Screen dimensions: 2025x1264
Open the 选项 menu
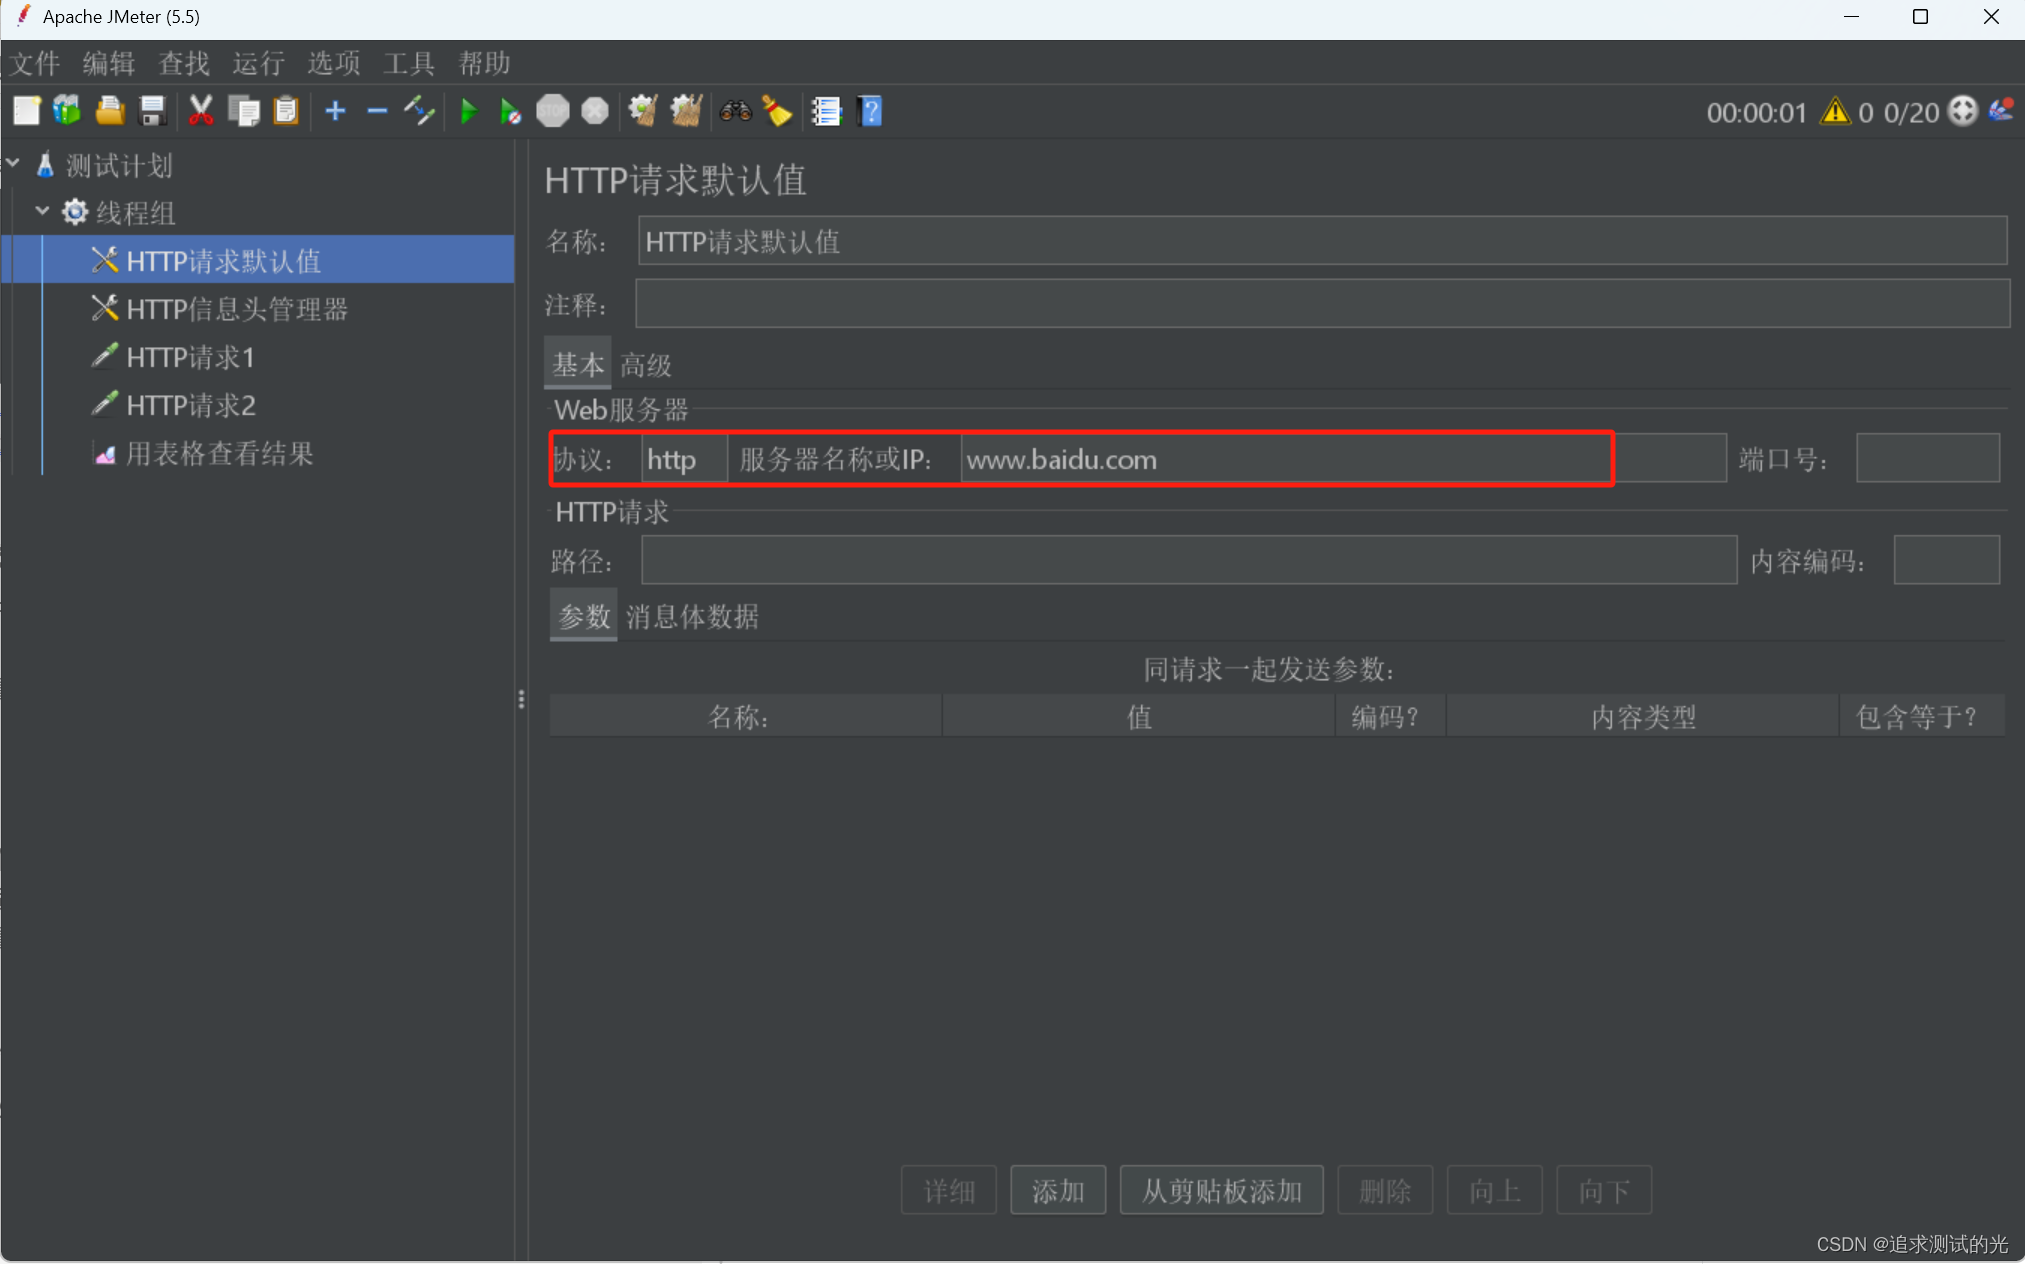point(334,64)
